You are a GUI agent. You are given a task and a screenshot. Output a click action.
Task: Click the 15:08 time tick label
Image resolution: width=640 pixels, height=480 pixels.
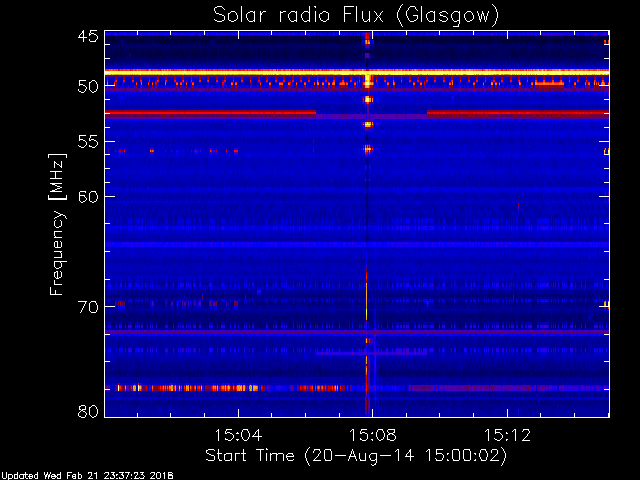click(372, 435)
